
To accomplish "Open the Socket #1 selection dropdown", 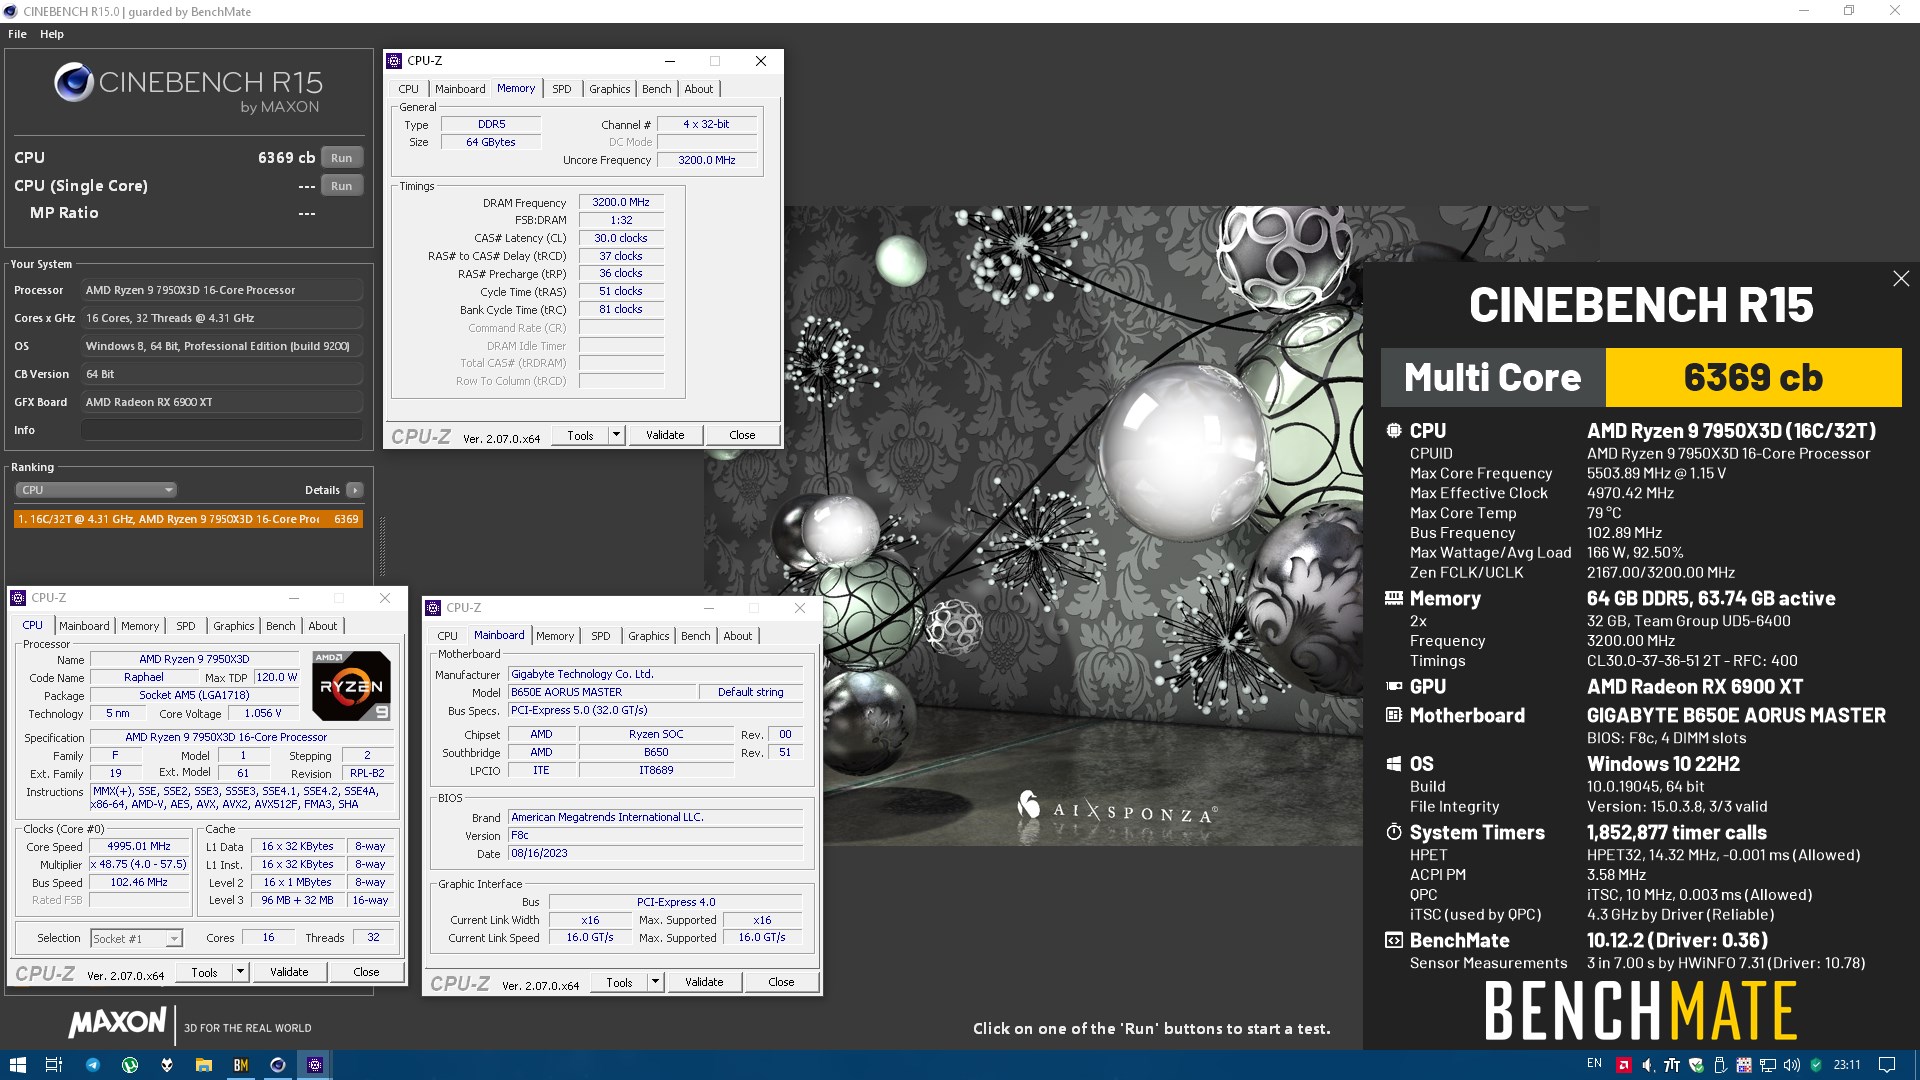I will pyautogui.click(x=136, y=939).
